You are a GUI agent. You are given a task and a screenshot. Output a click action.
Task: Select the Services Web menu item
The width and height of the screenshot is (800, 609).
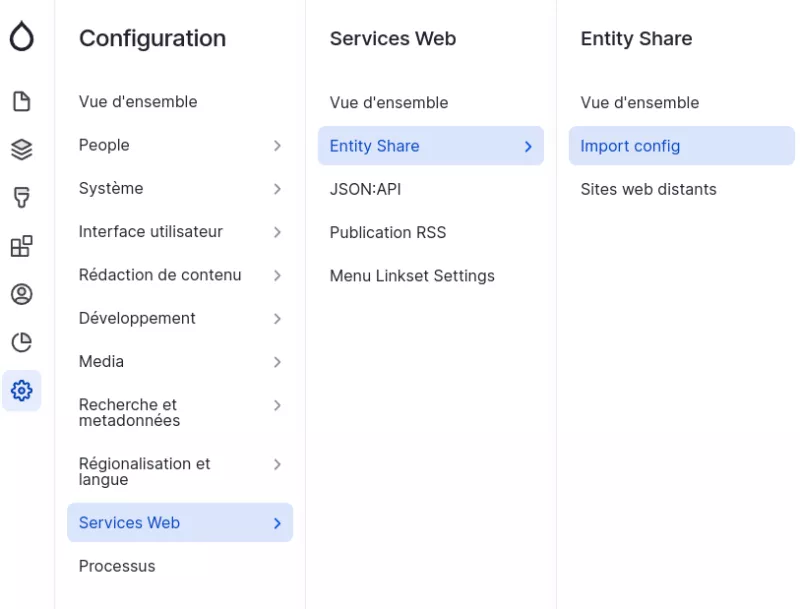point(180,522)
